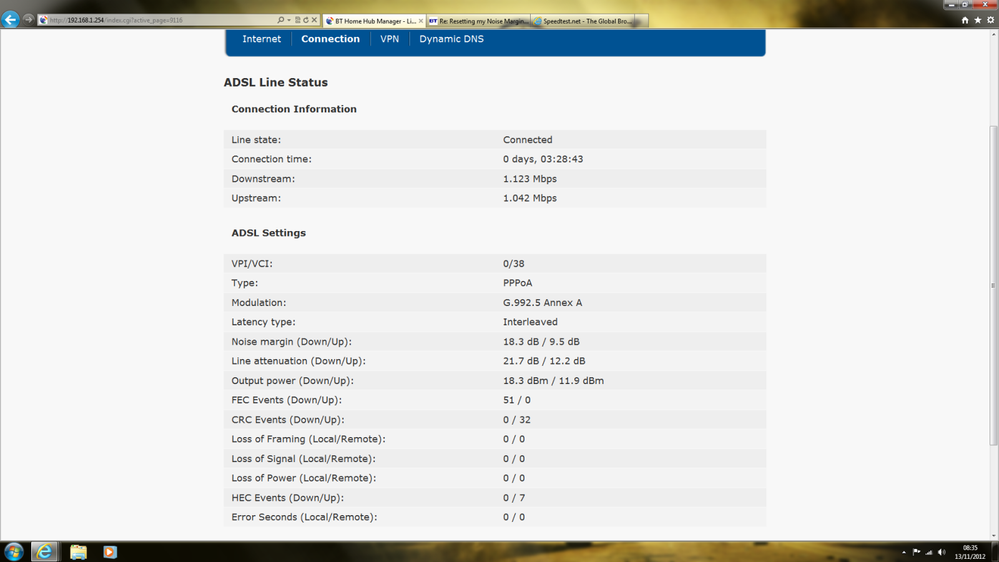Image resolution: width=999 pixels, height=562 pixels.
Task: Click the 'ADSL Settings' subheading
Action: coord(268,233)
